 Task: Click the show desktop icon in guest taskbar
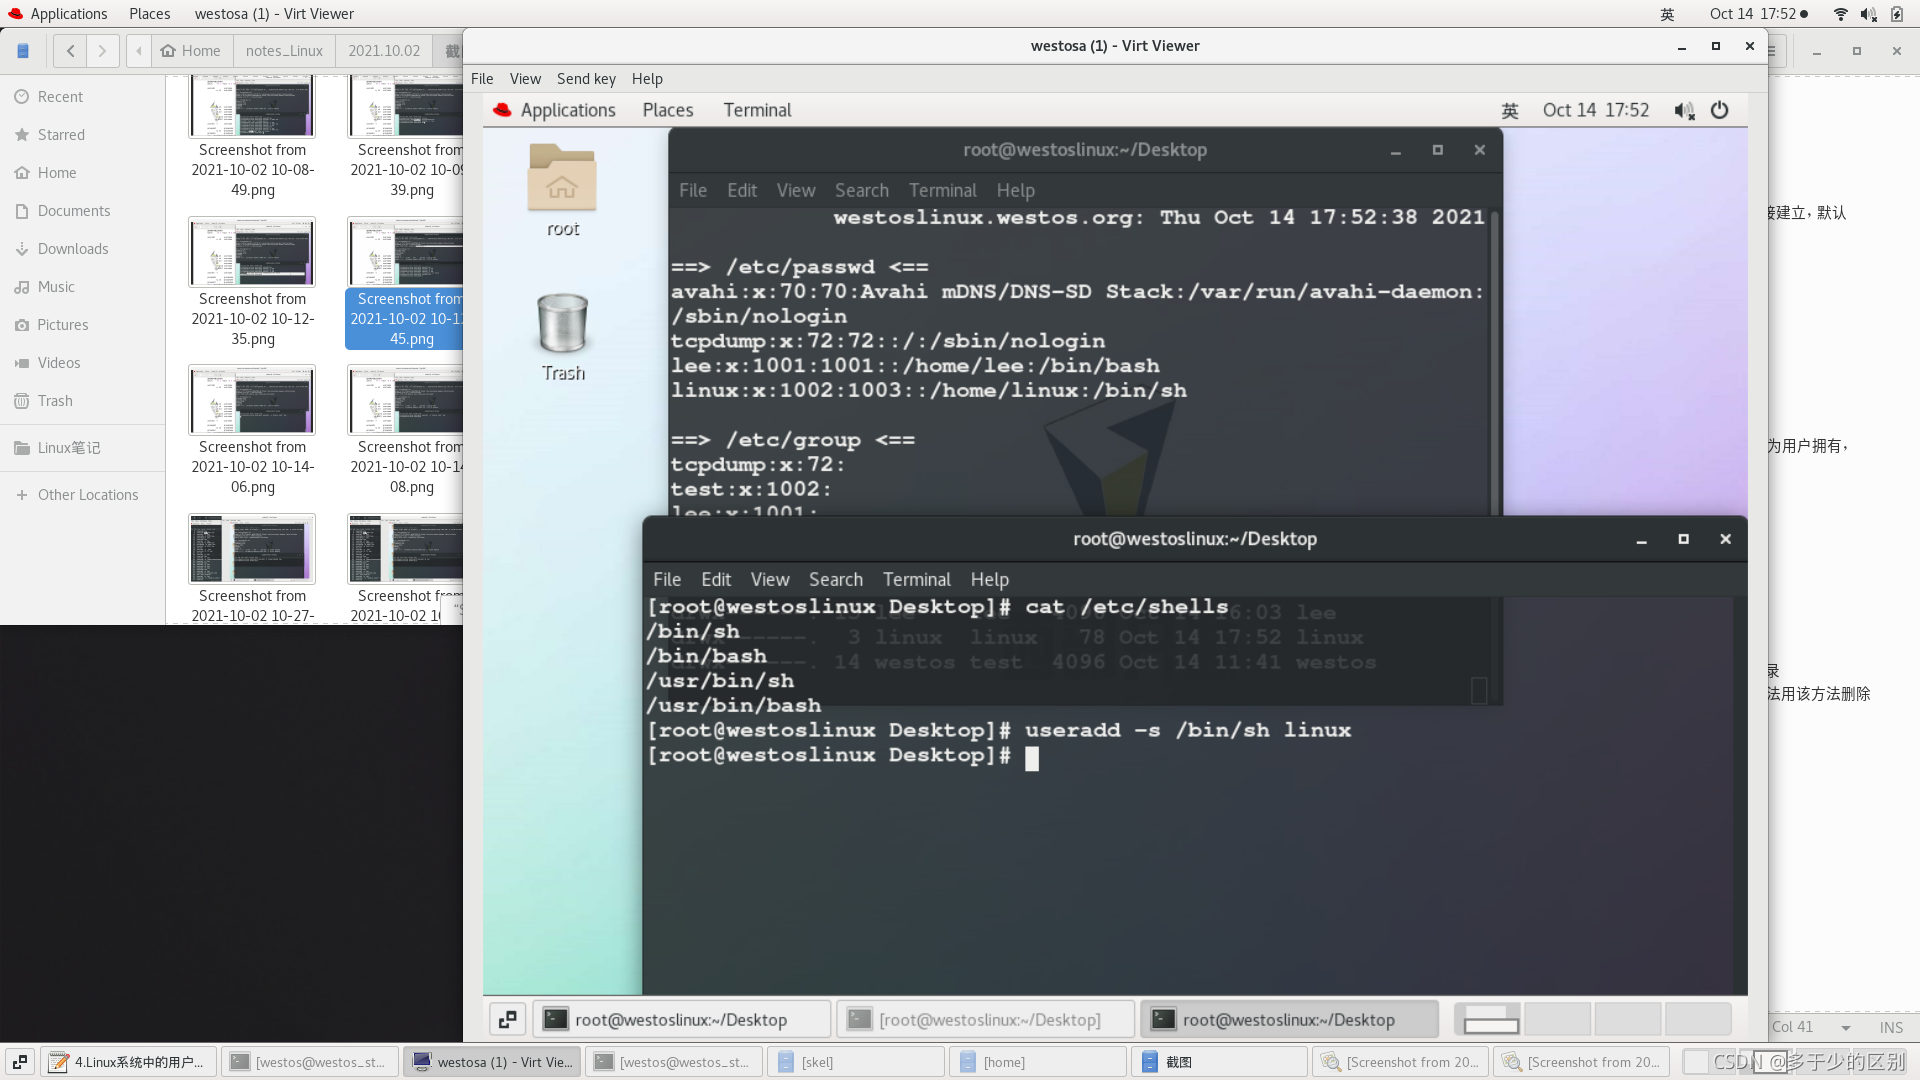[507, 1019]
